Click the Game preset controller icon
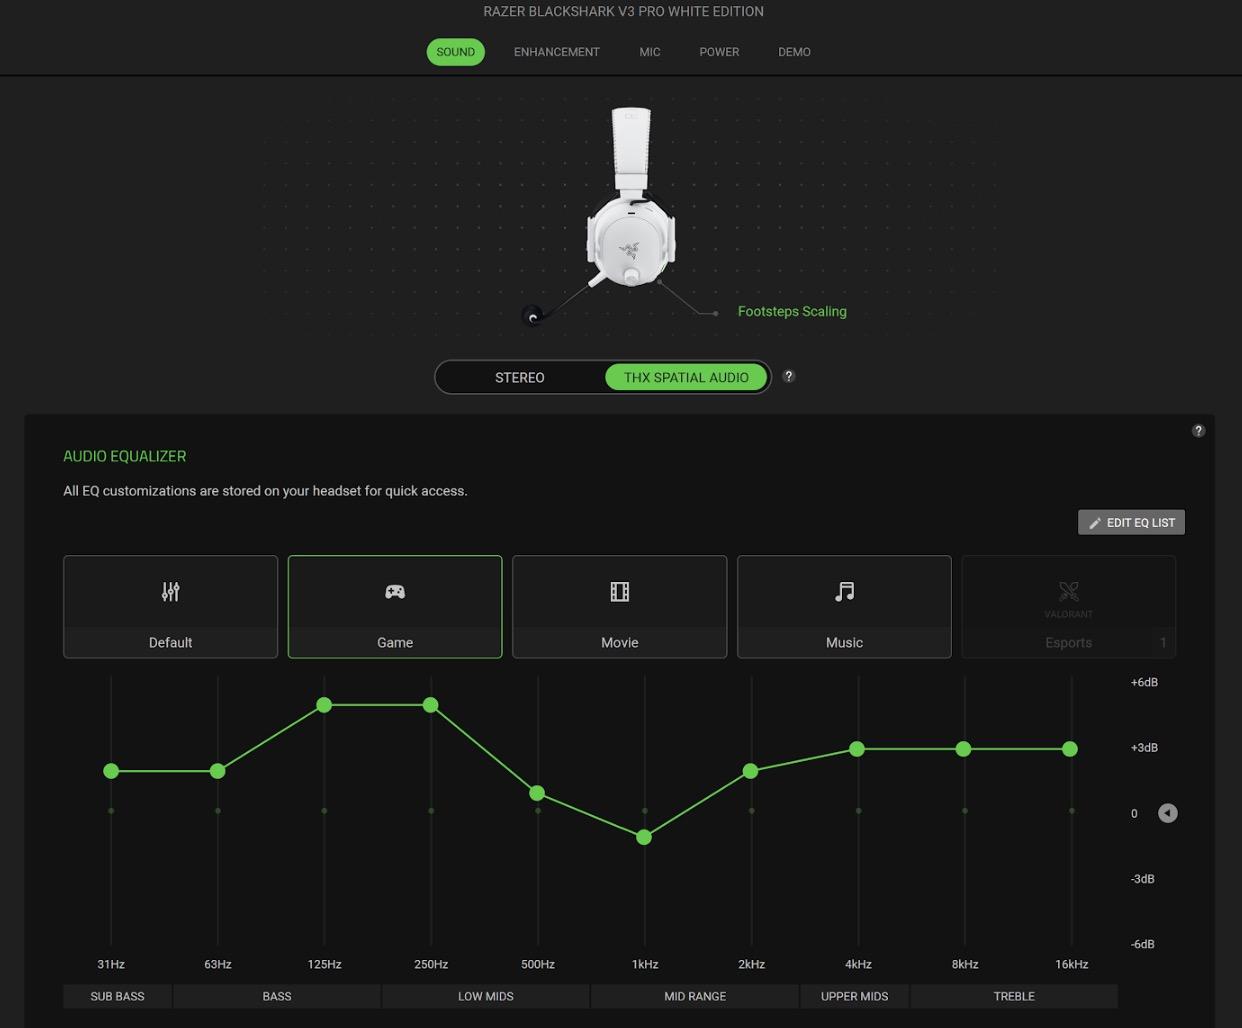 pyautogui.click(x=395, y=592)
